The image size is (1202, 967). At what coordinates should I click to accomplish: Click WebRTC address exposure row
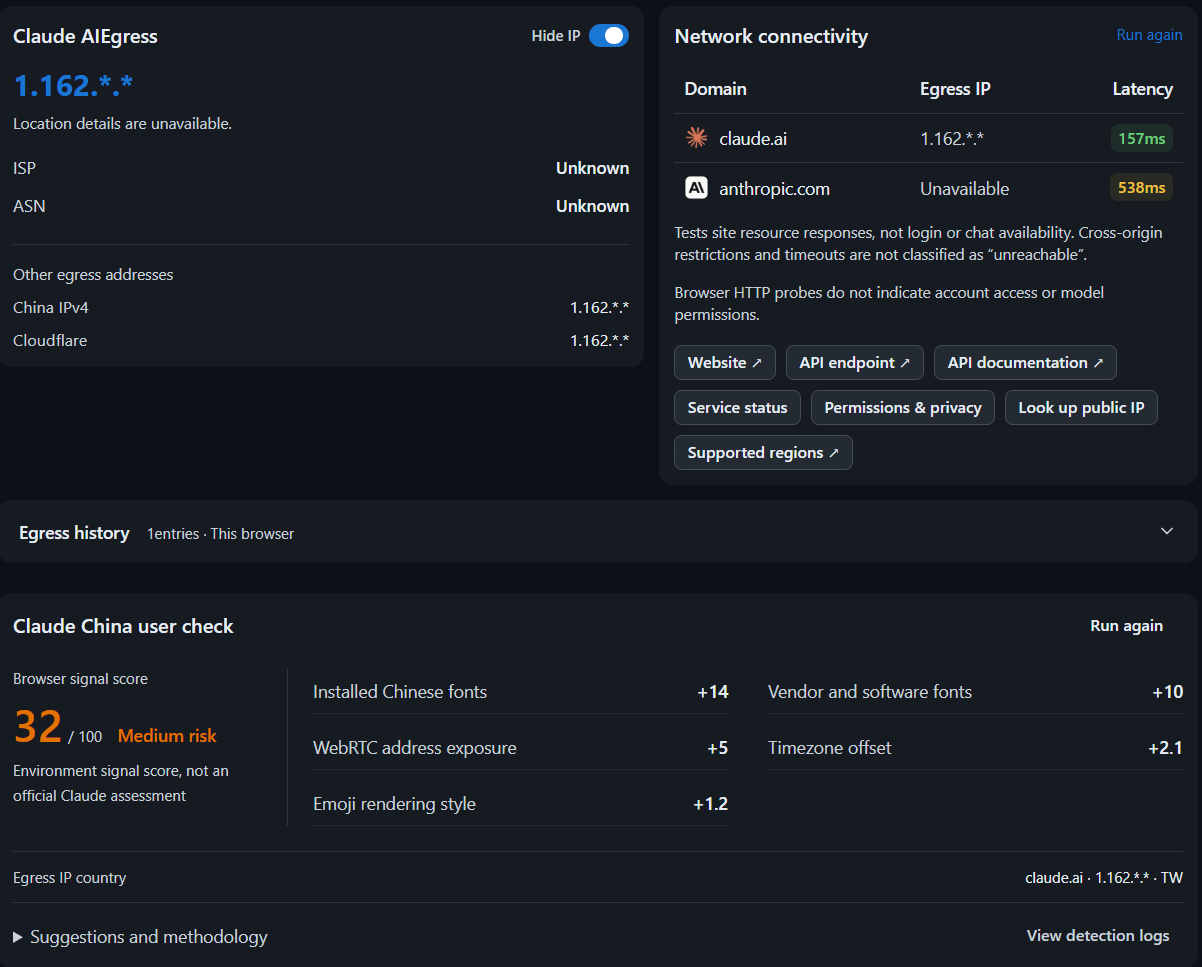[x=521, y=748]
